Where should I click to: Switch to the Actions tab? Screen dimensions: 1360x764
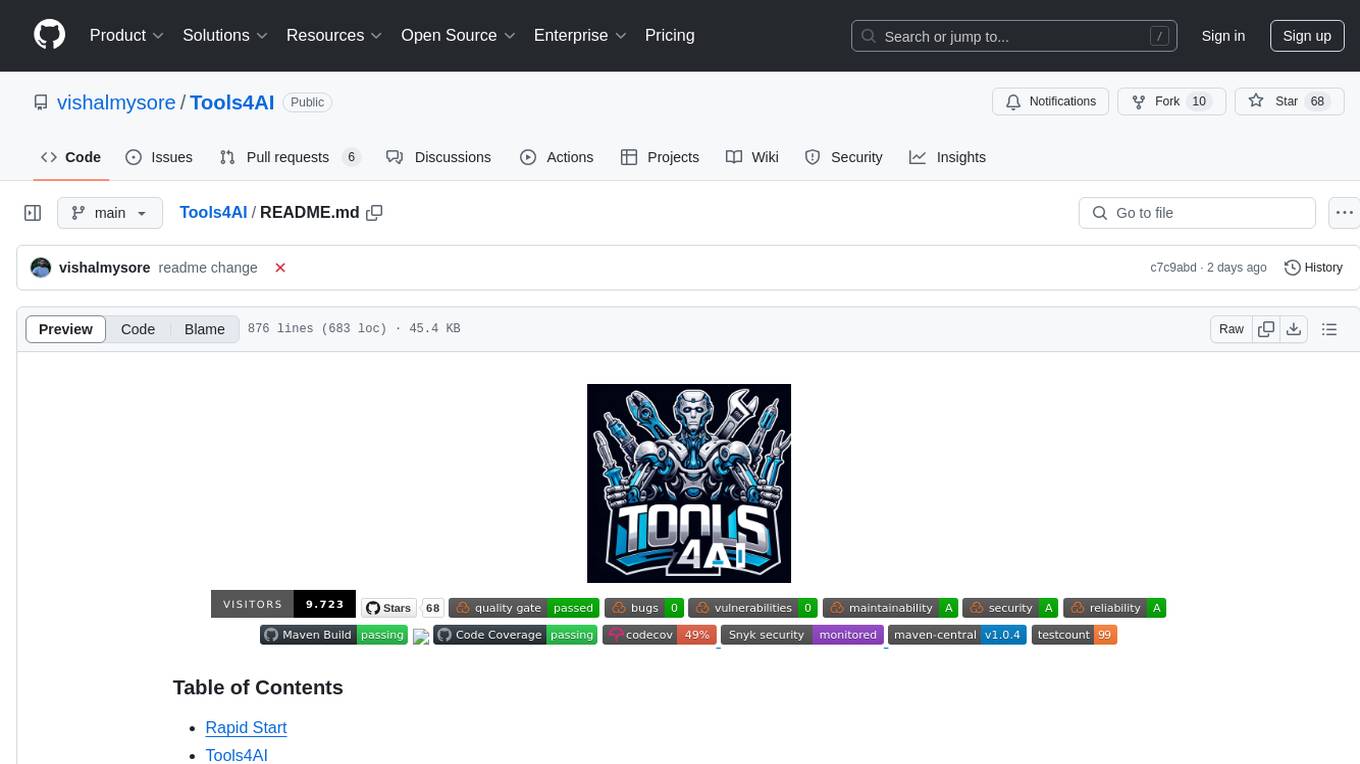pyautogui.click(x=557, y=157)
